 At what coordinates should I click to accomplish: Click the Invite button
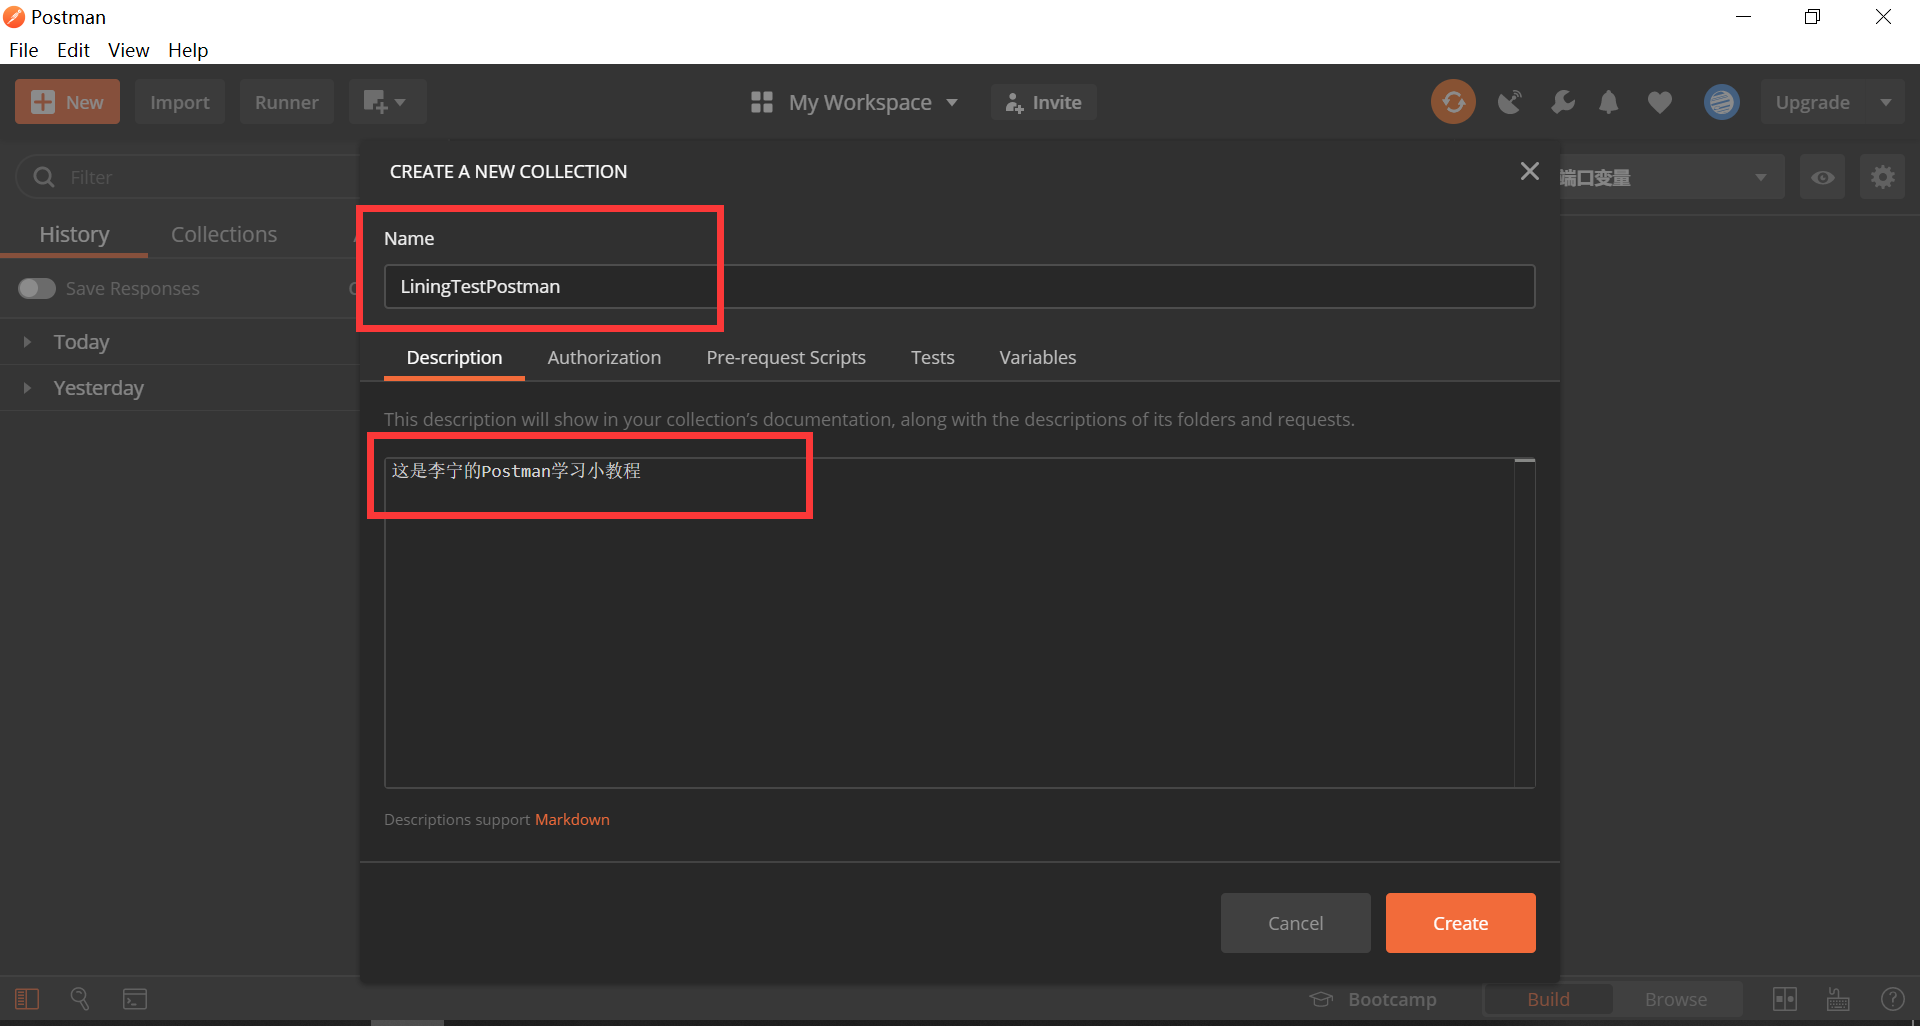click(1043, 102)
